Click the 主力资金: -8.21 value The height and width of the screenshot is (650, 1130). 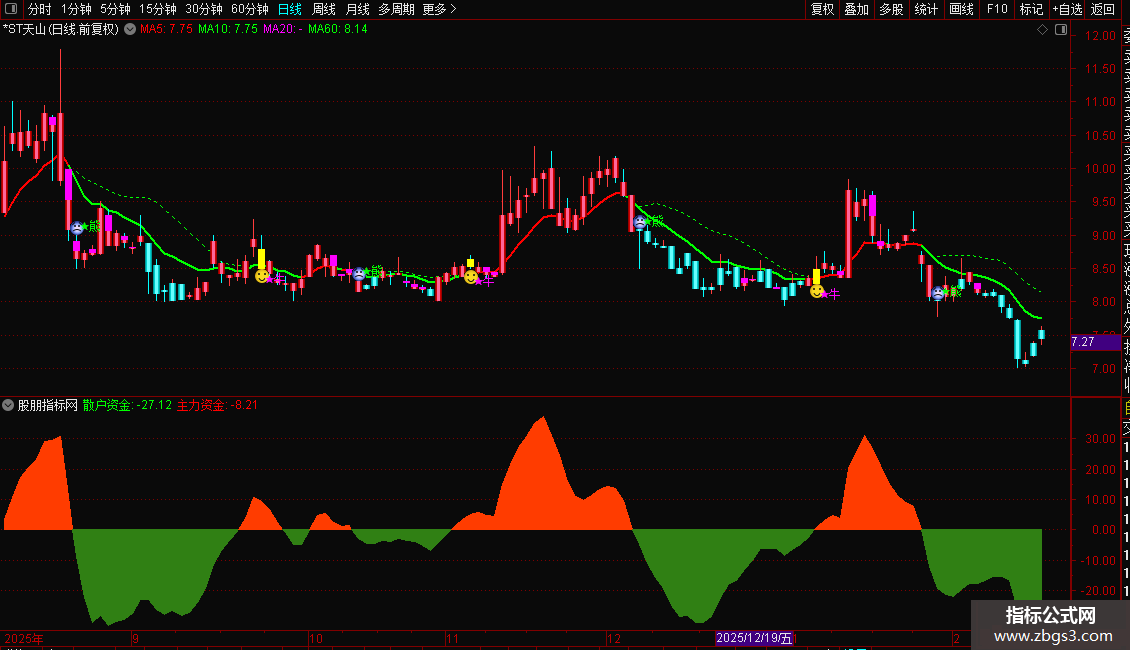pyautogui.click(x=217, y=405)
